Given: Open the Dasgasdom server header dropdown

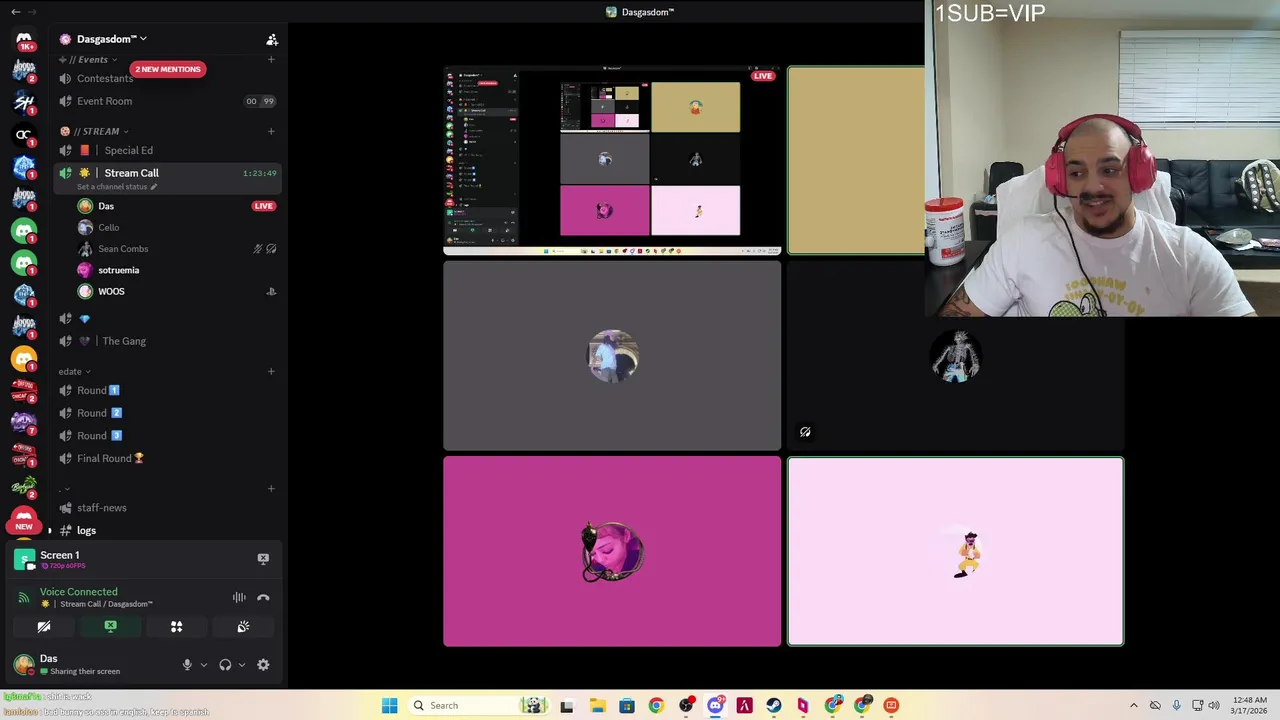Looking at the screenshot, I should (x=104, y=39).
